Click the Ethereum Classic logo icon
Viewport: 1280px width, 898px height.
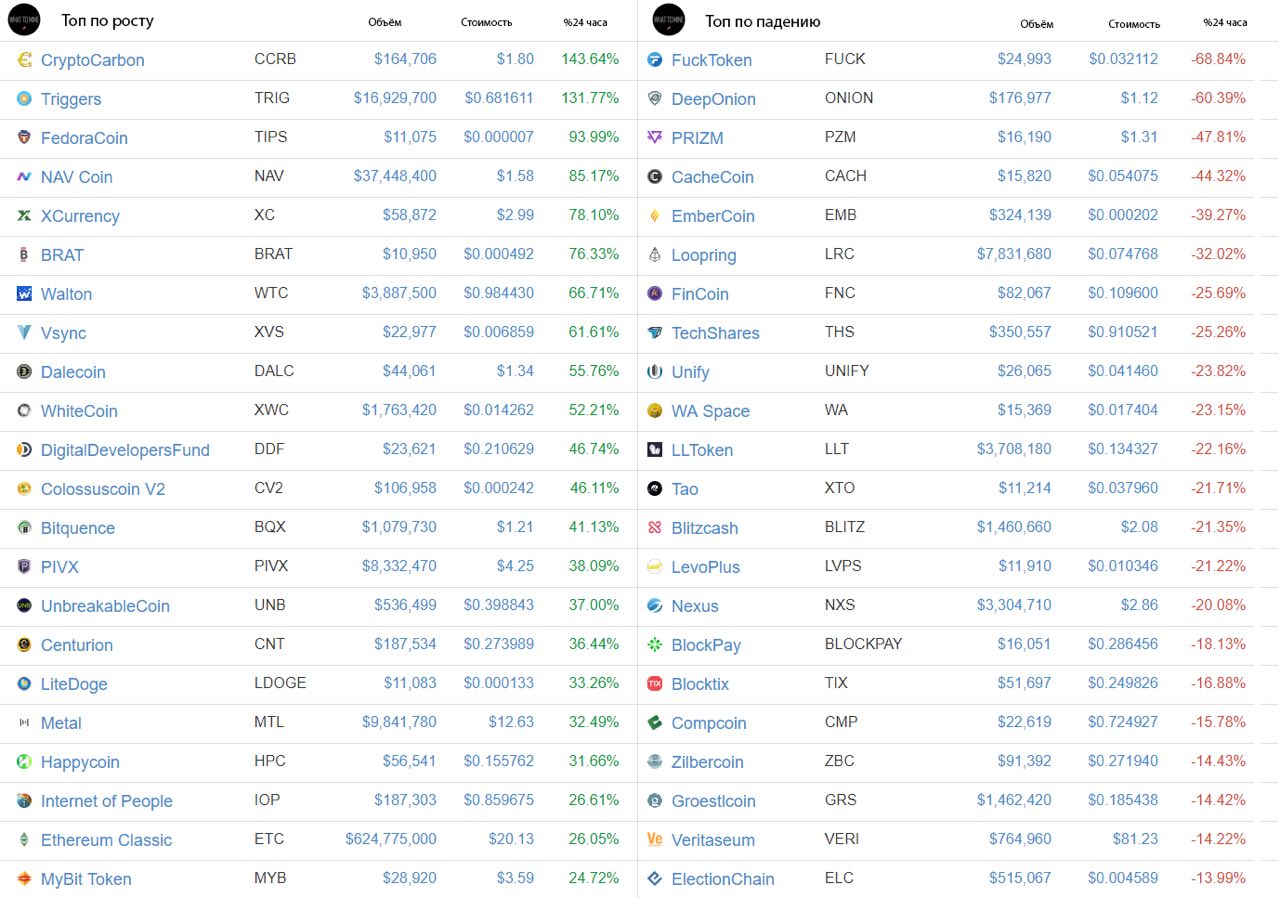(24, 840)
